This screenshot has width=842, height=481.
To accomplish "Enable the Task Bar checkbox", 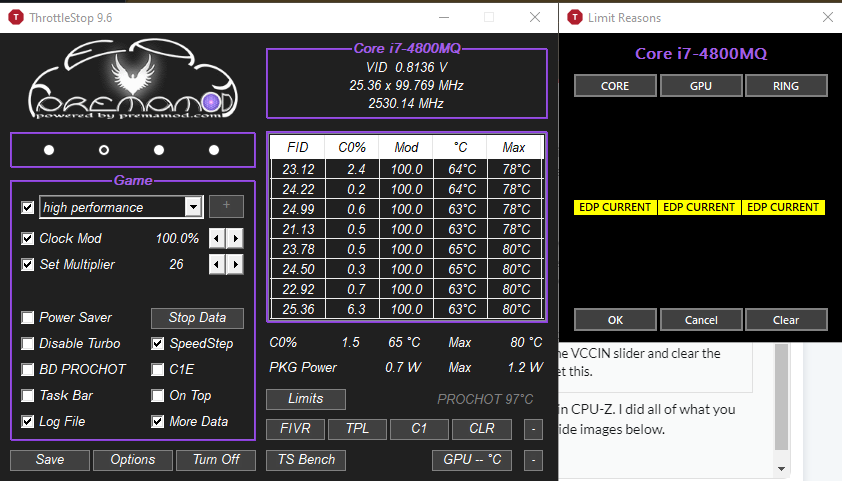I will pos(27,396).
